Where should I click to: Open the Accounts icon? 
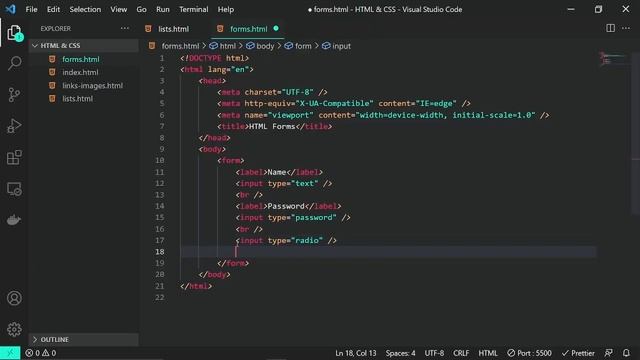[14, 298]
